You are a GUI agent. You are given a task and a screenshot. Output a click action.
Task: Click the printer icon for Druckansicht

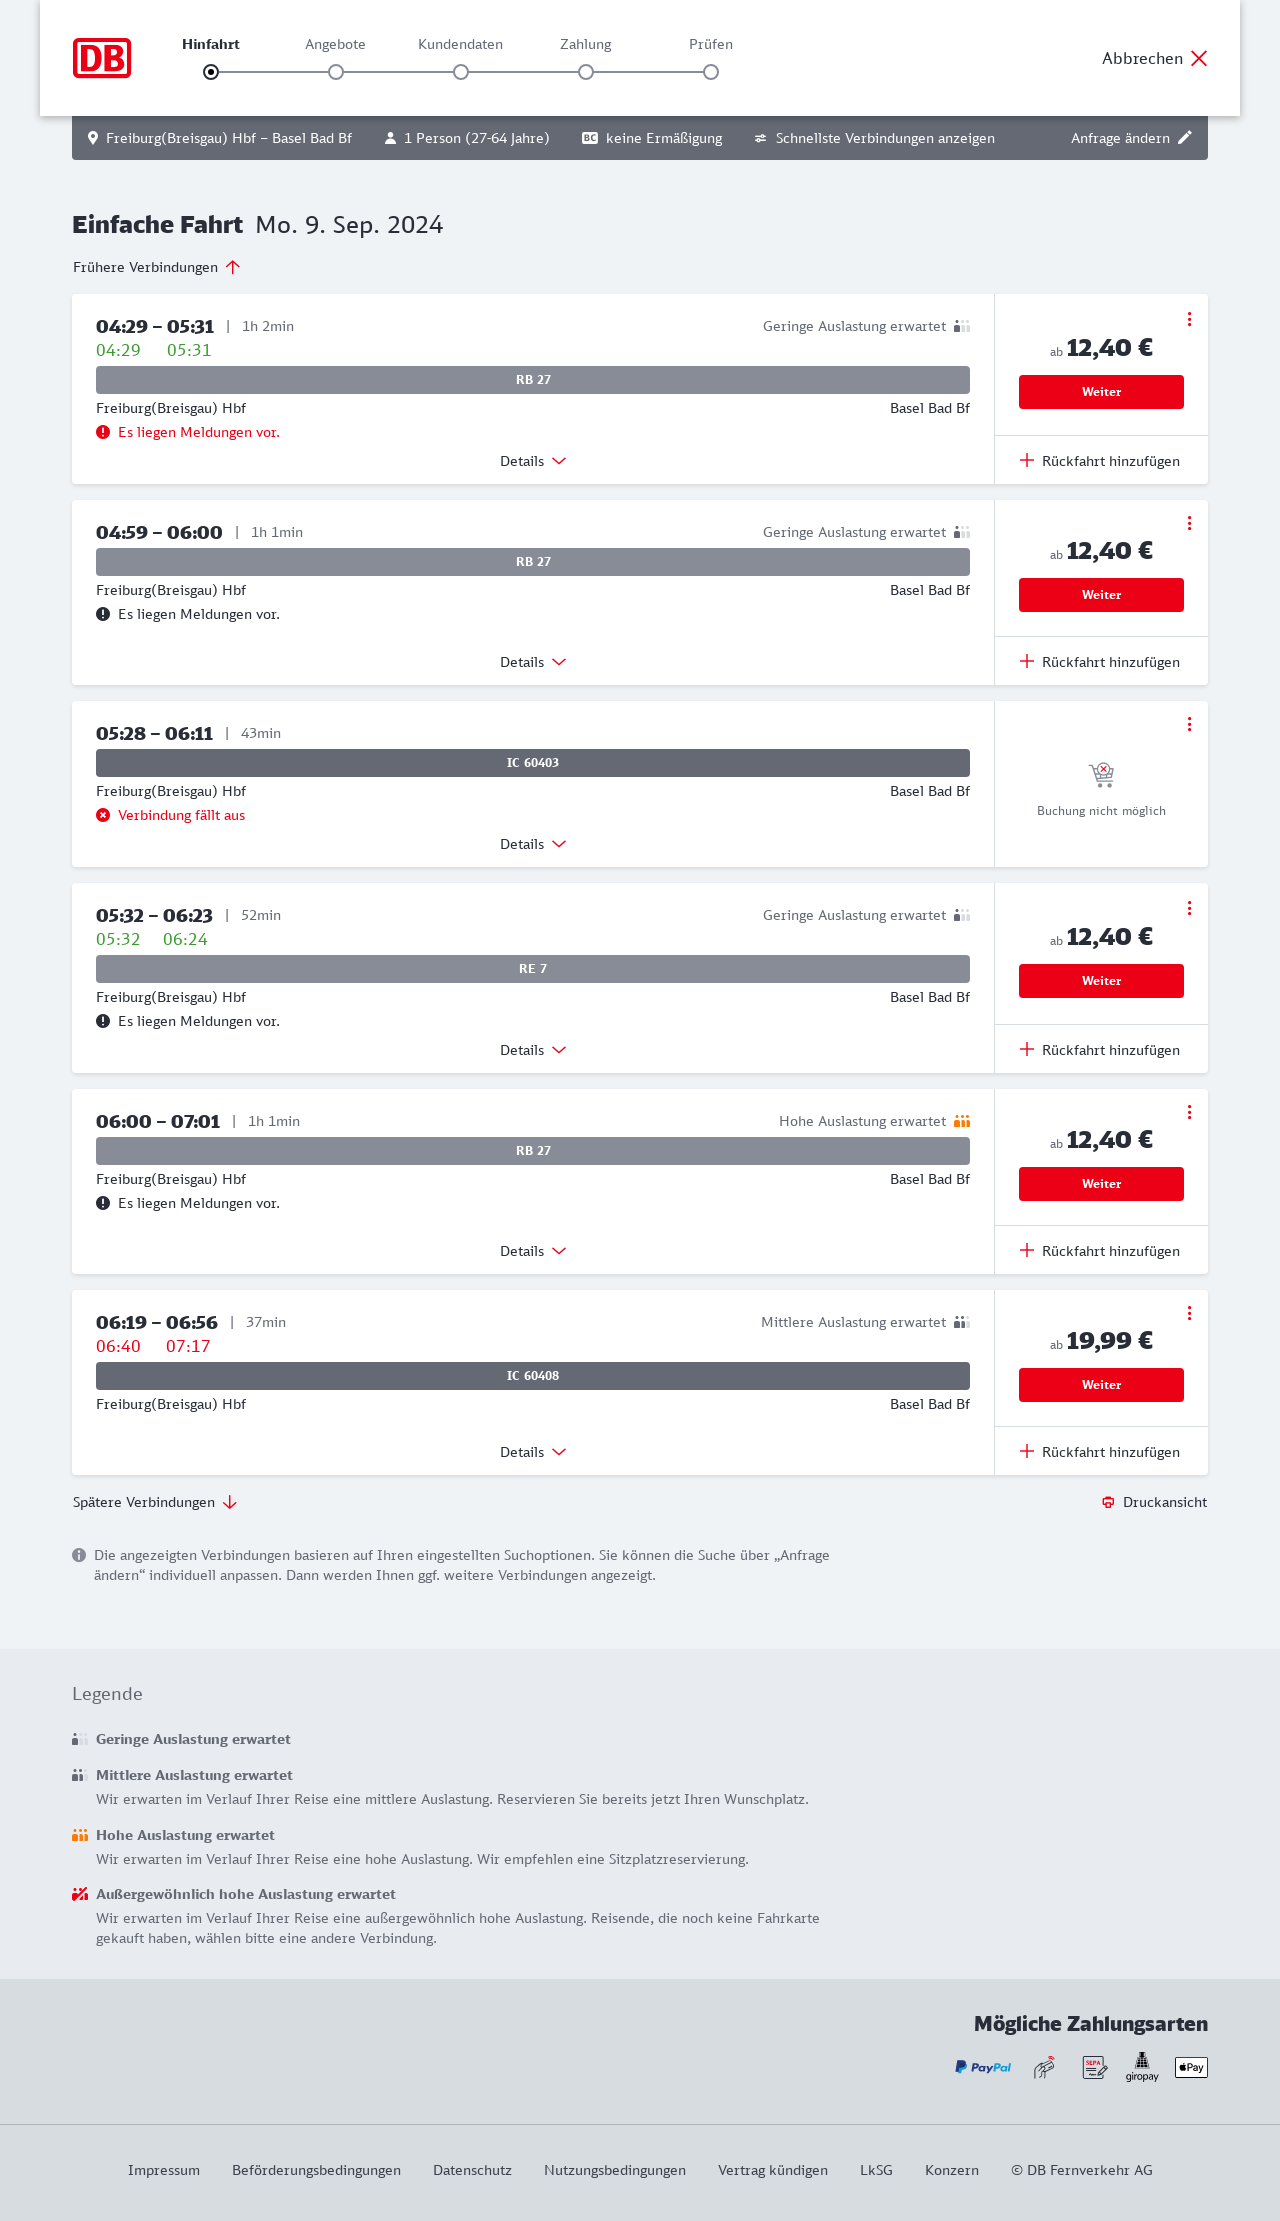point(1108,1502)
